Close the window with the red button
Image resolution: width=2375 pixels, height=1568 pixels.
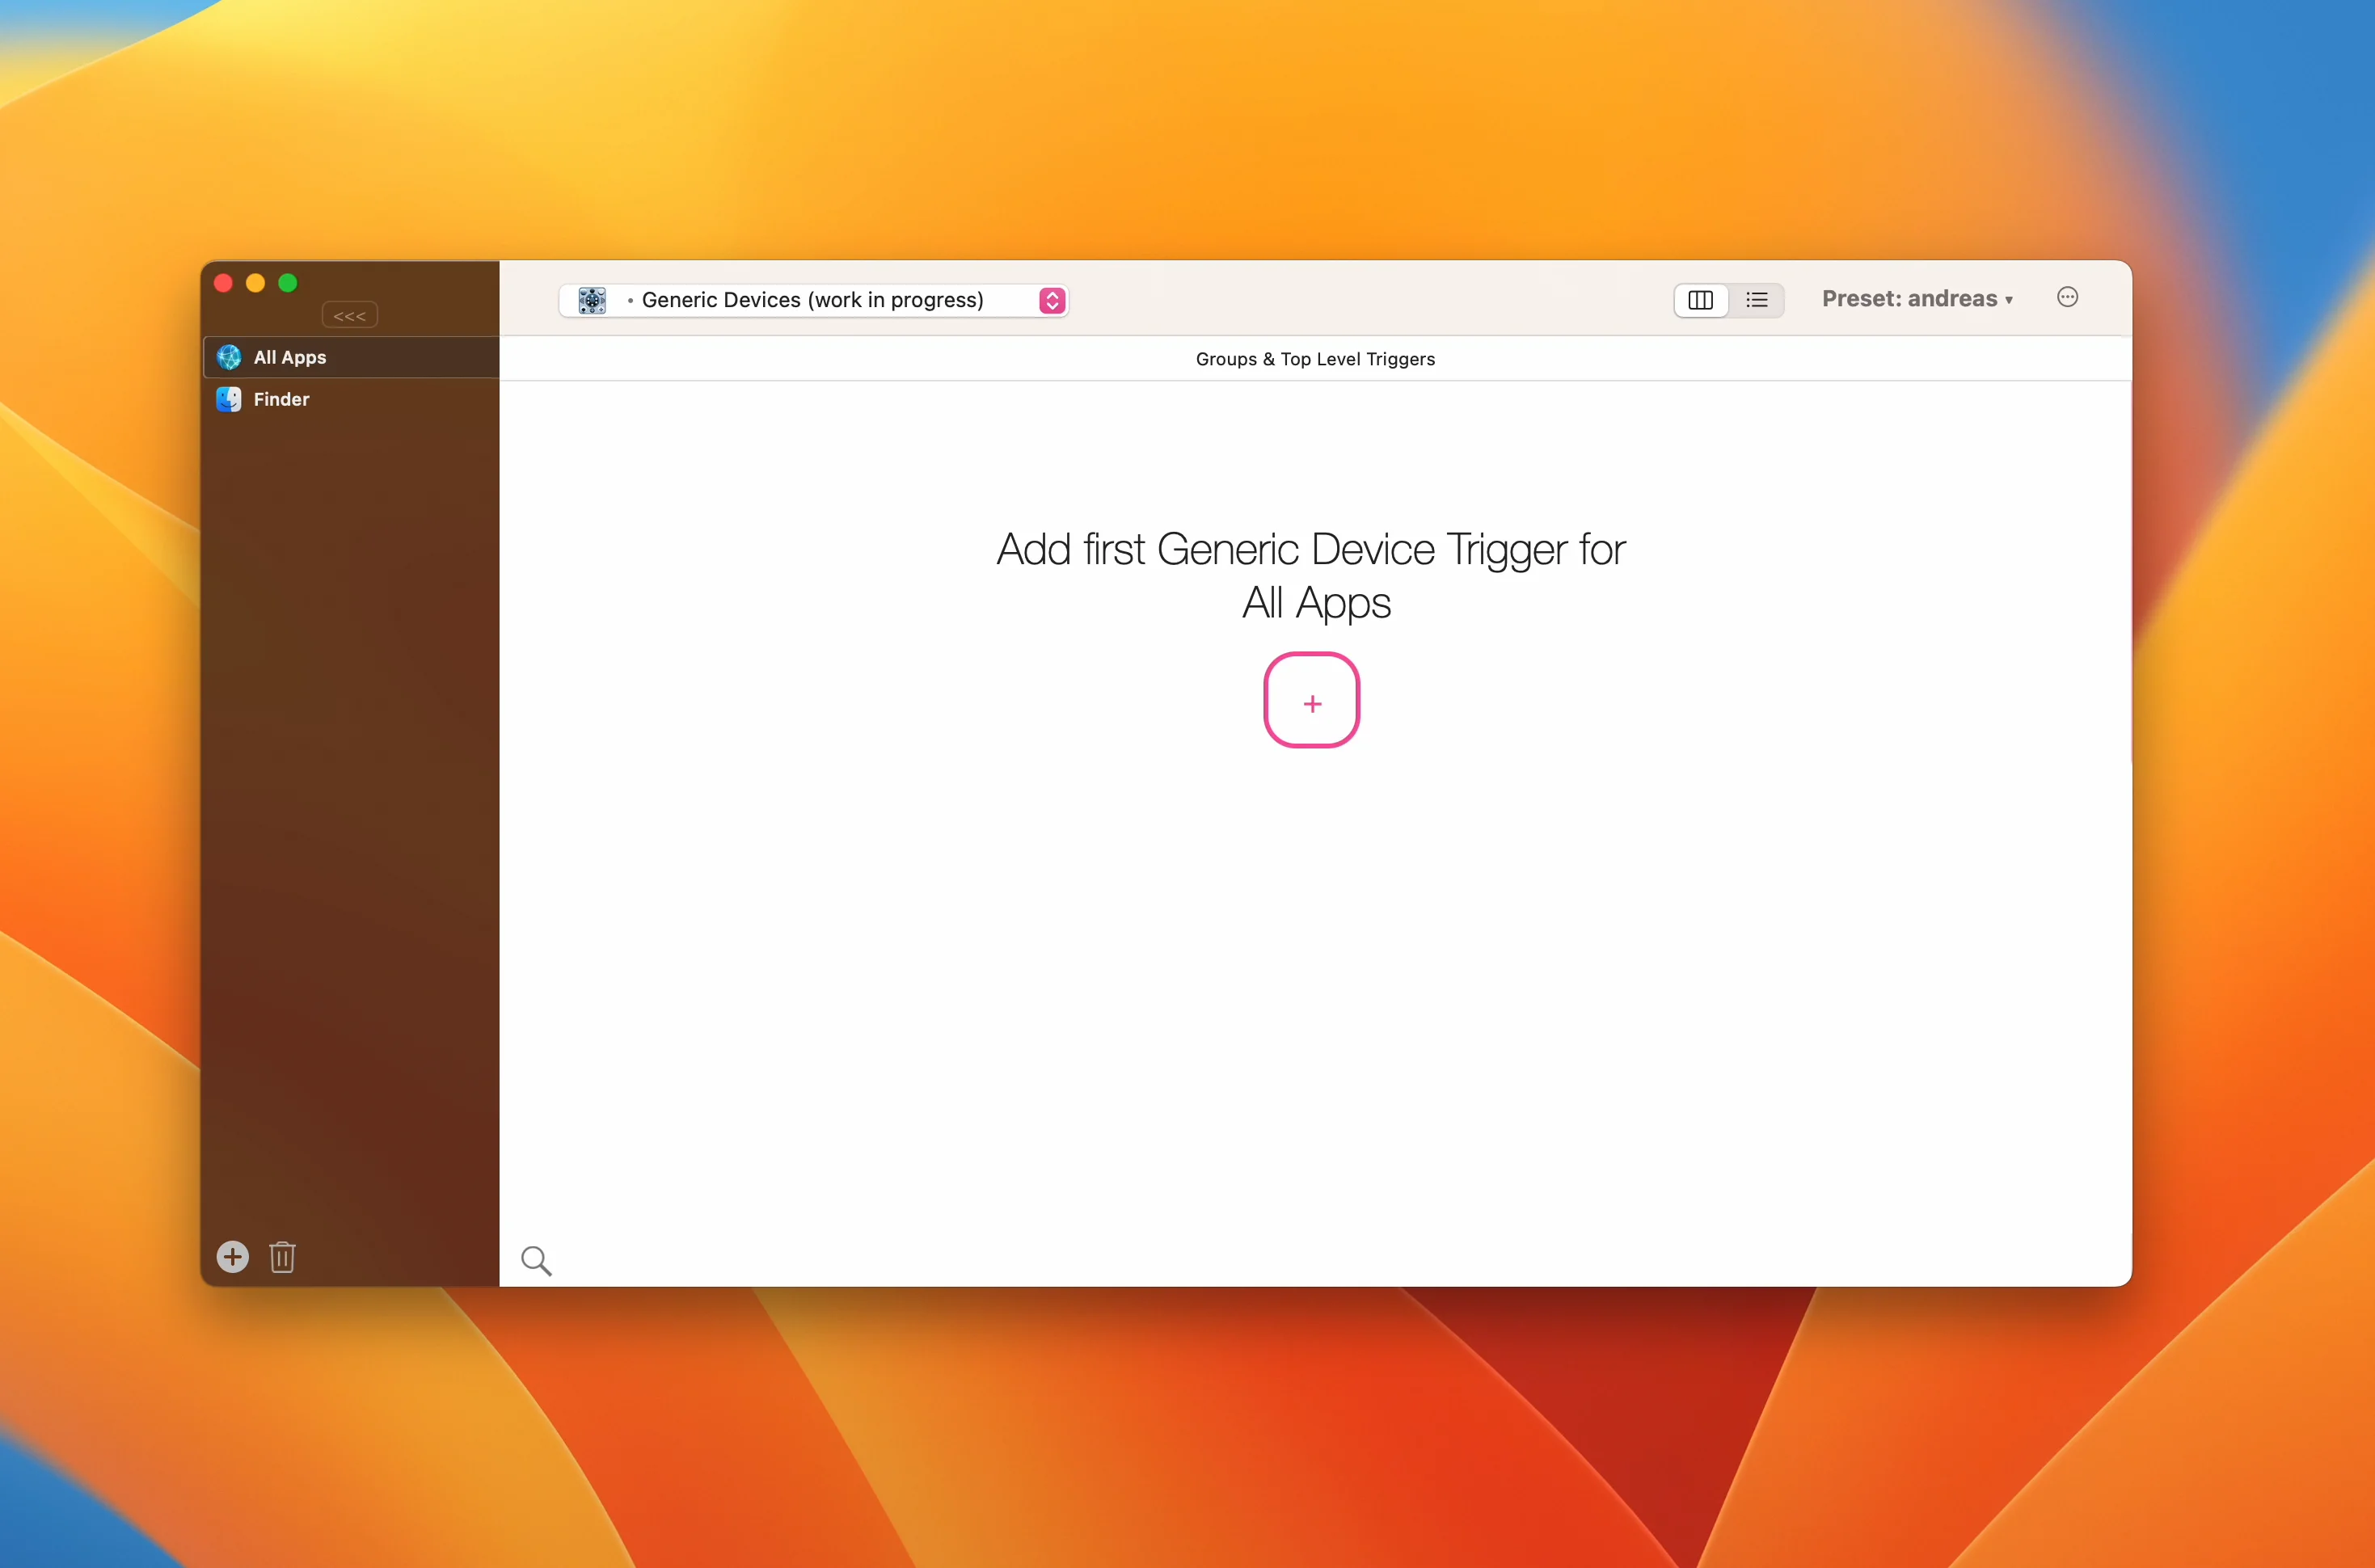224,283
